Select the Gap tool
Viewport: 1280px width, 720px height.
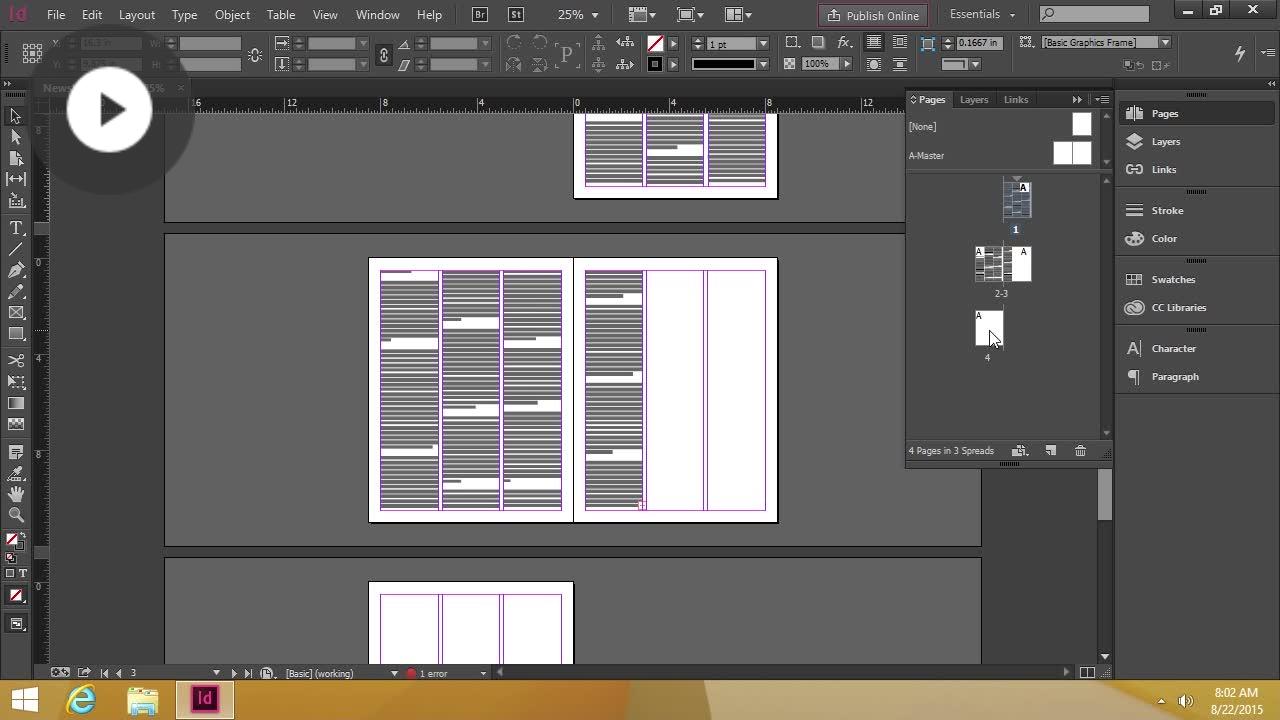pos(16,179)
